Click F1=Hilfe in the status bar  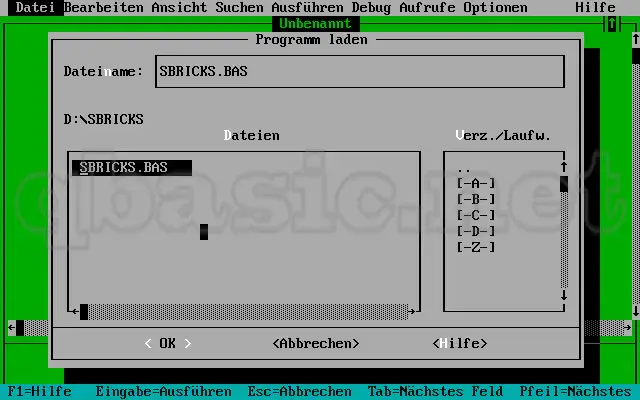pyautogui.click(x=40, y=391)
